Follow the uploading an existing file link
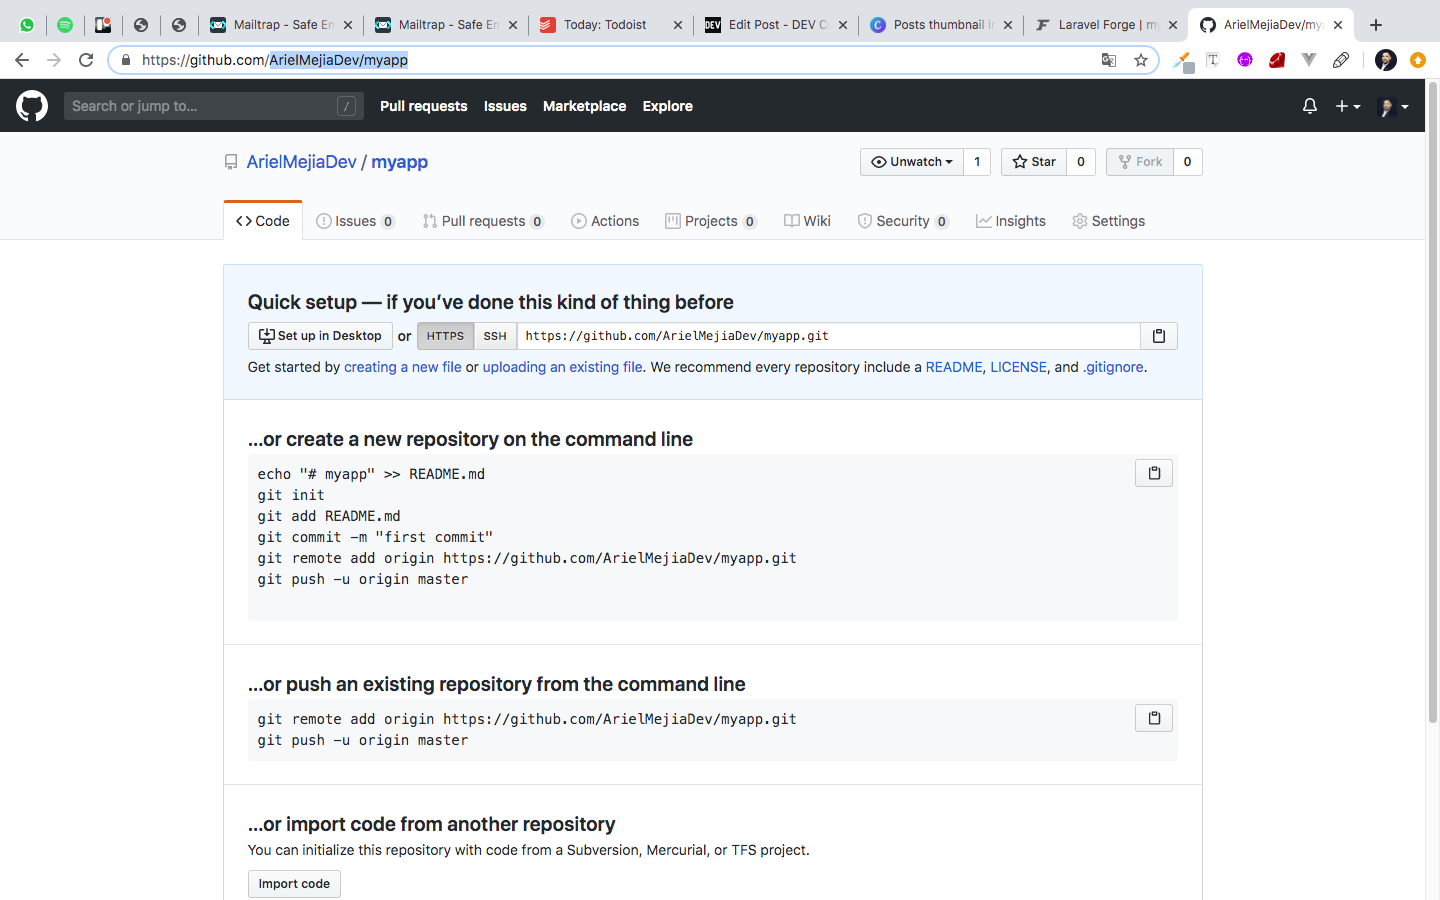This screenshot has height=900, width=1440. [x=563, y=367]
